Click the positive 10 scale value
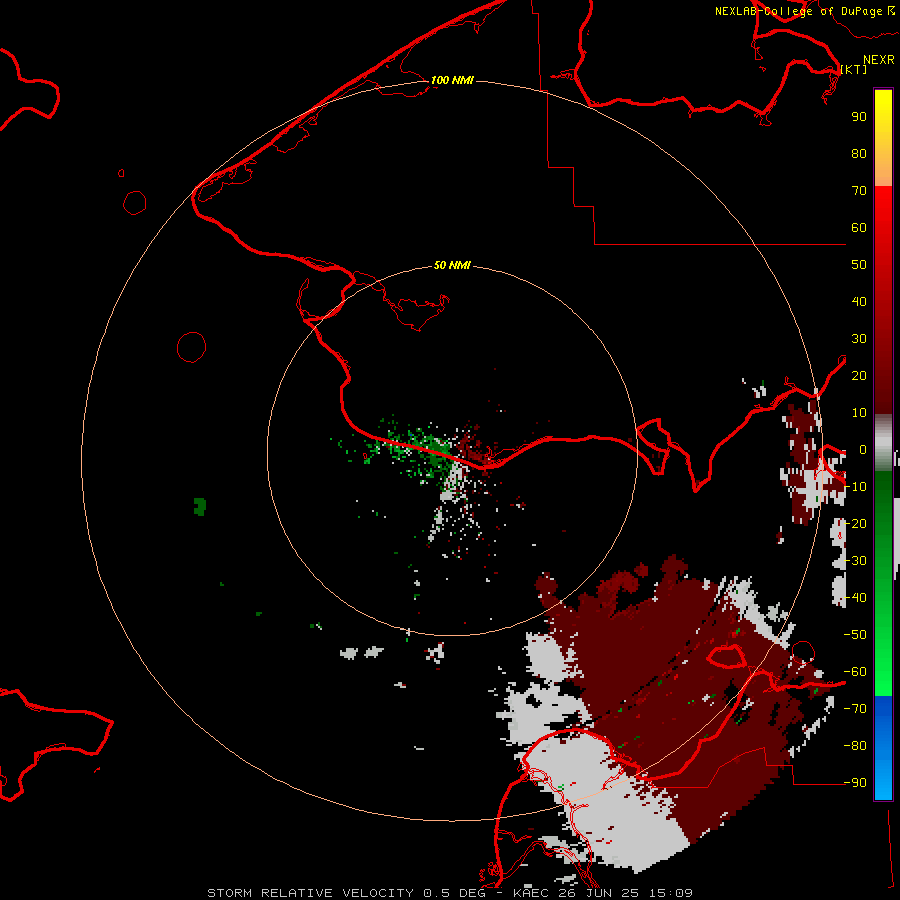The height and width of the screenshot is (900, 900). click(x=859, y=413)
